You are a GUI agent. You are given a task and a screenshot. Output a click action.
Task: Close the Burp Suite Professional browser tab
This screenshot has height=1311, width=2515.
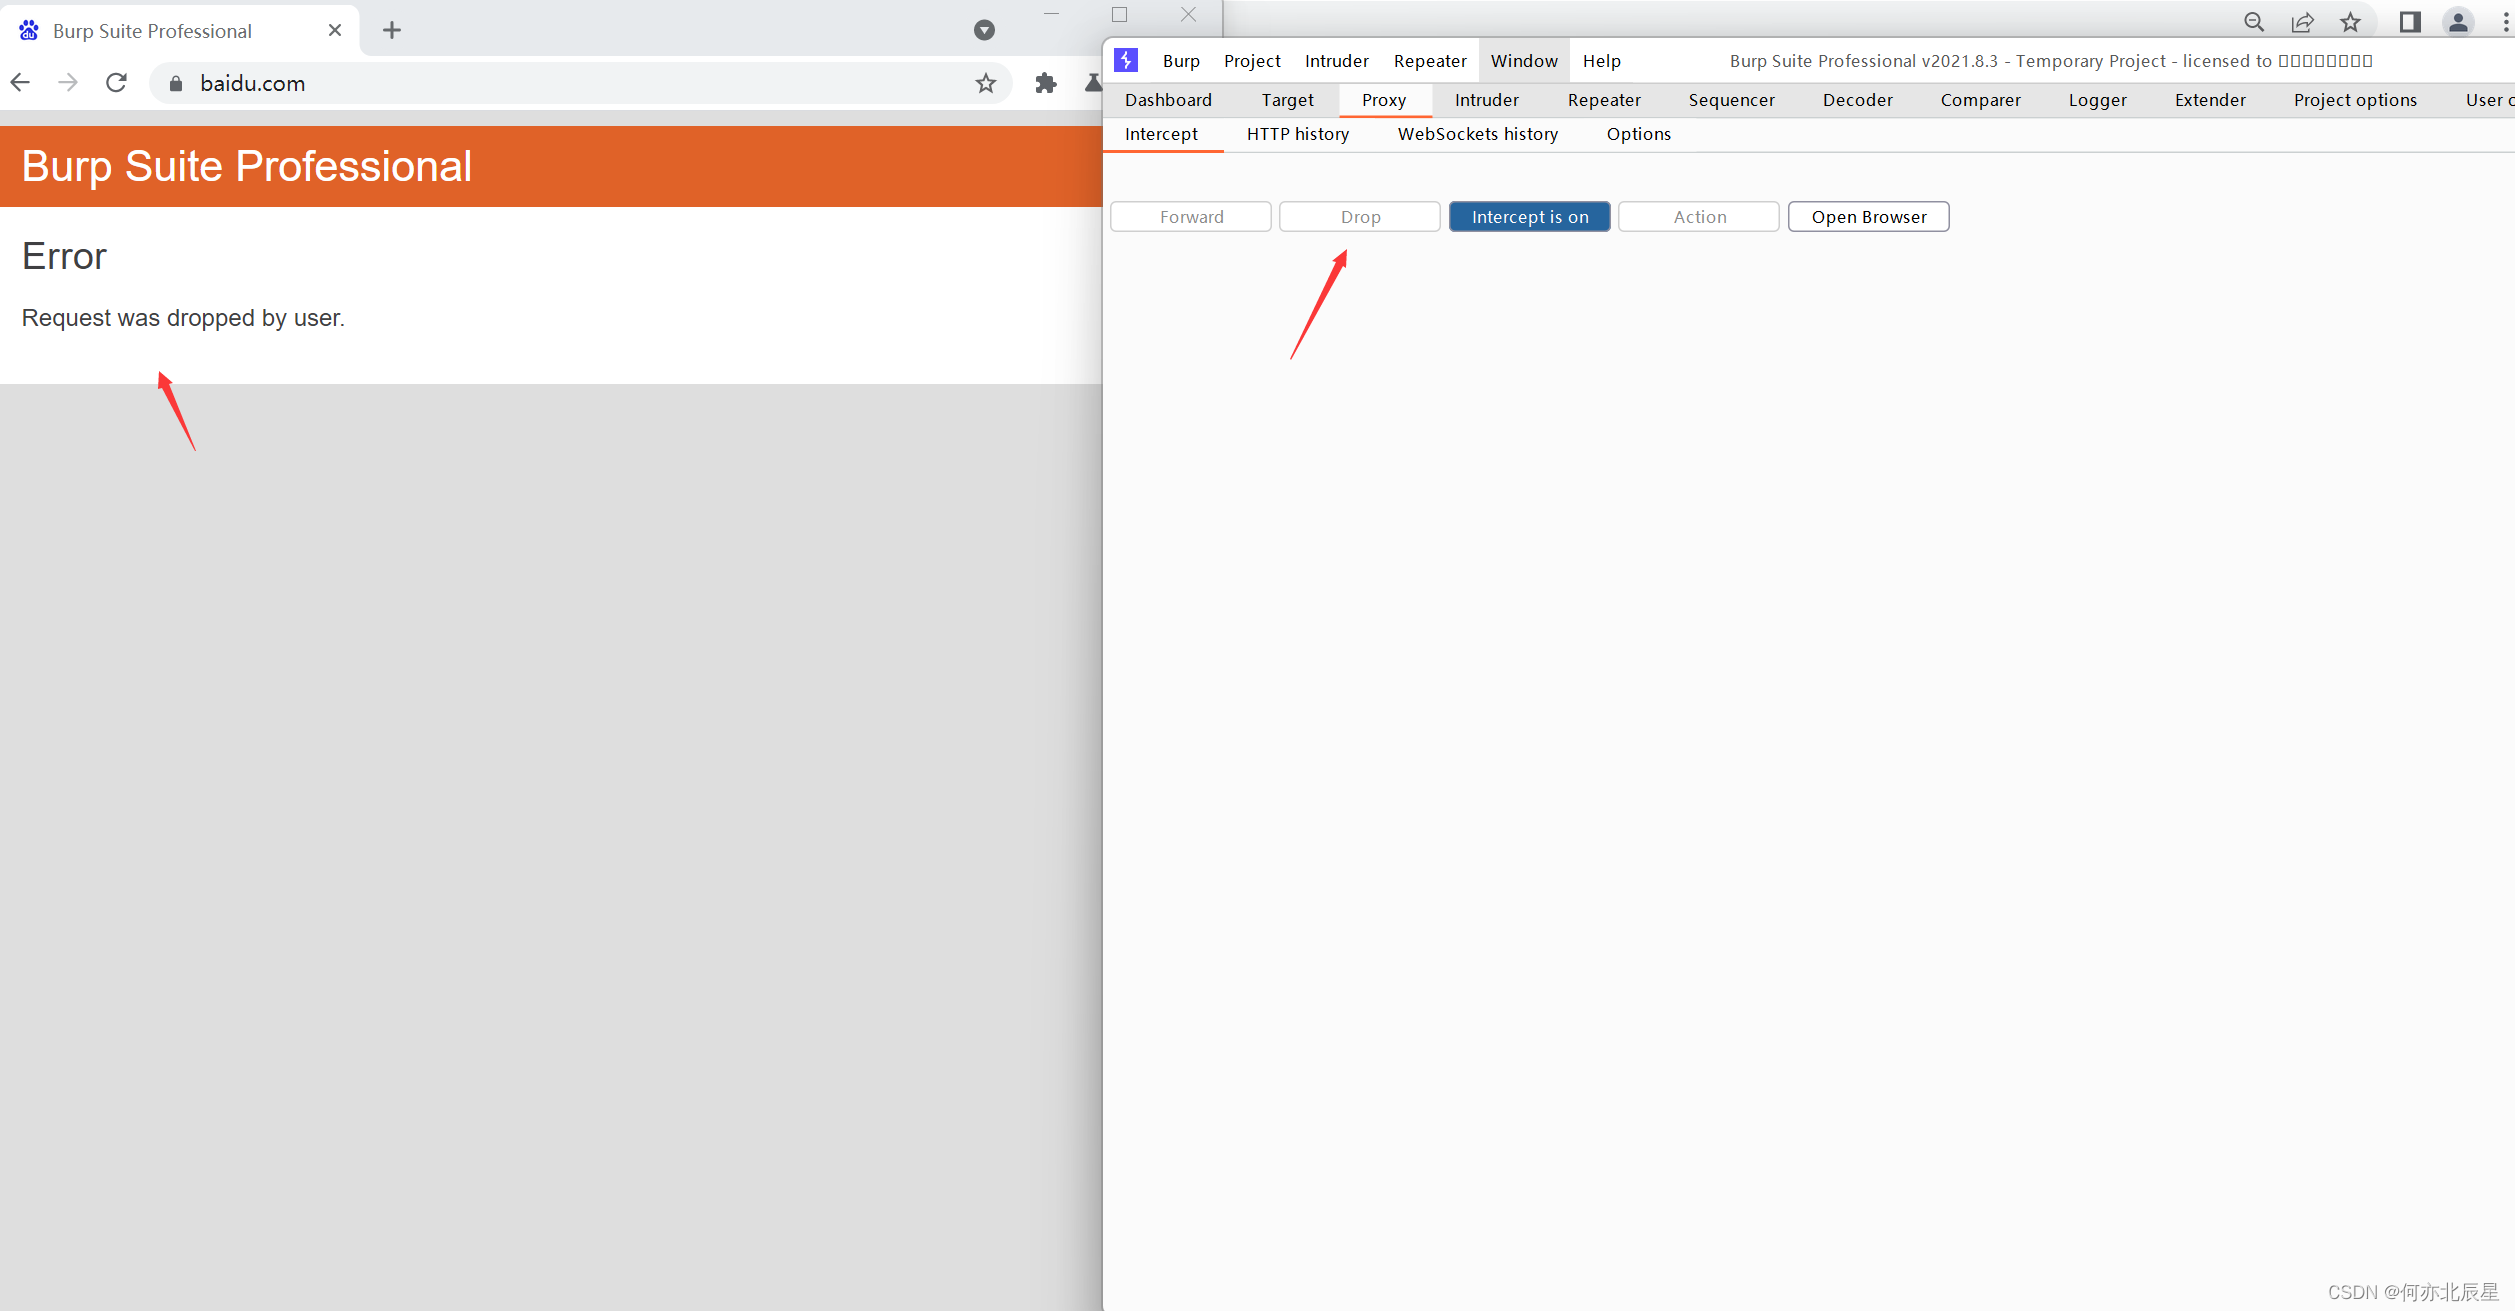(x=335, y=30)
